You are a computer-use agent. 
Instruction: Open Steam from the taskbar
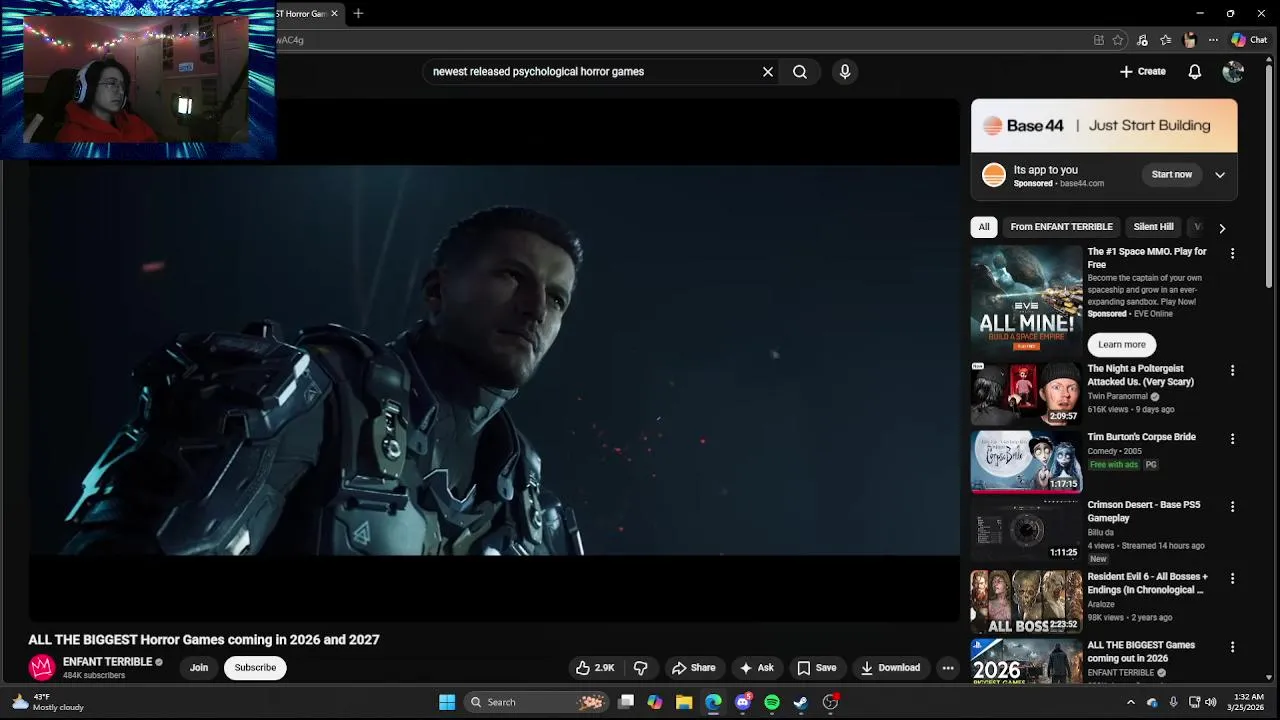(x=801, y=702)
